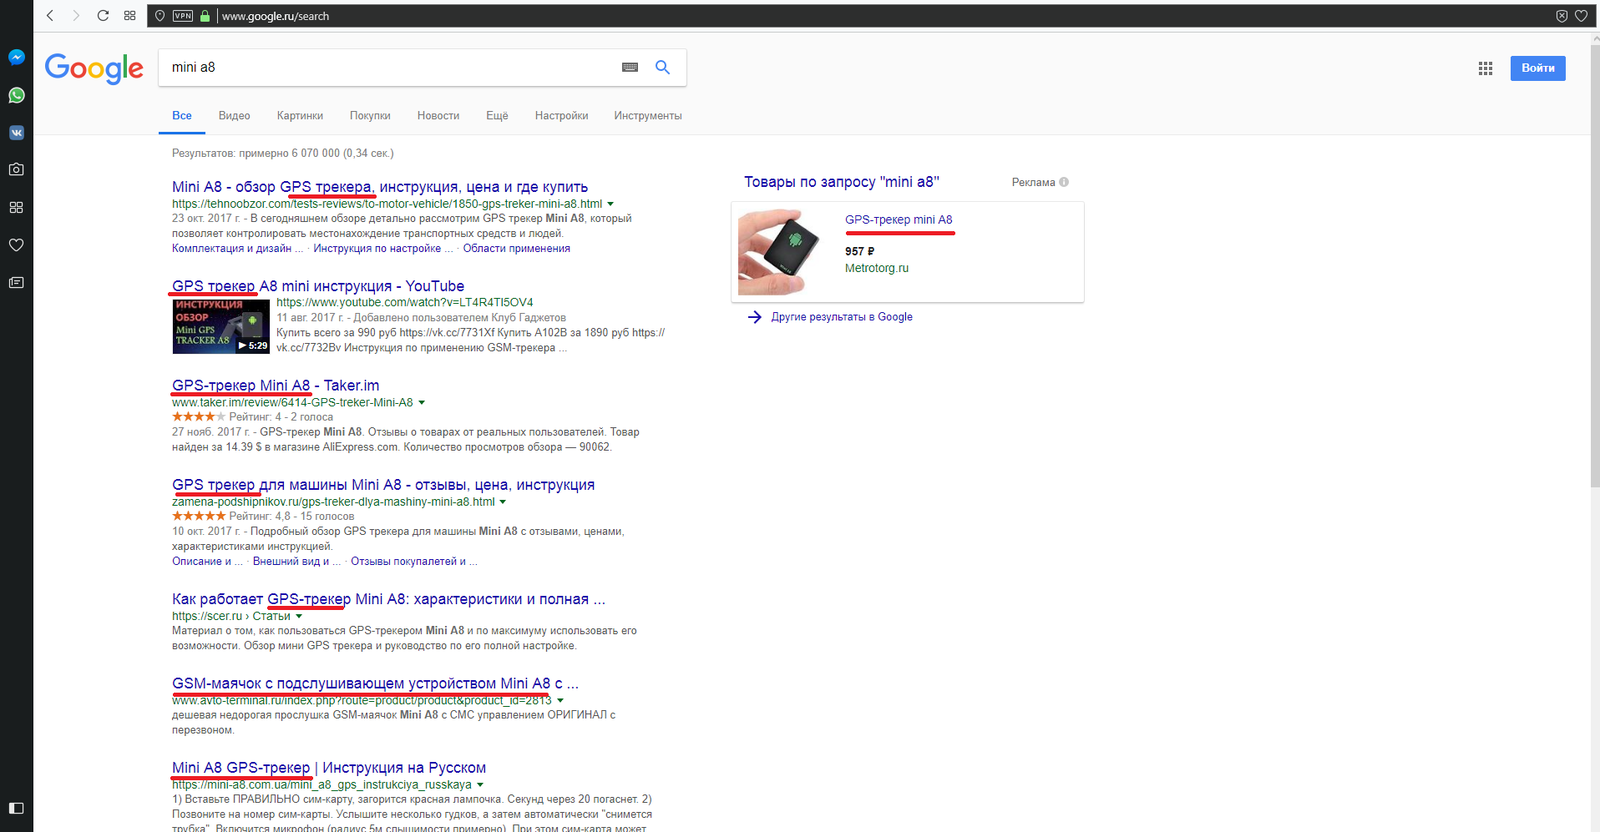Click the YouTube video thumbnail 5:29
1600x832 pixels.
click(221, 326)
